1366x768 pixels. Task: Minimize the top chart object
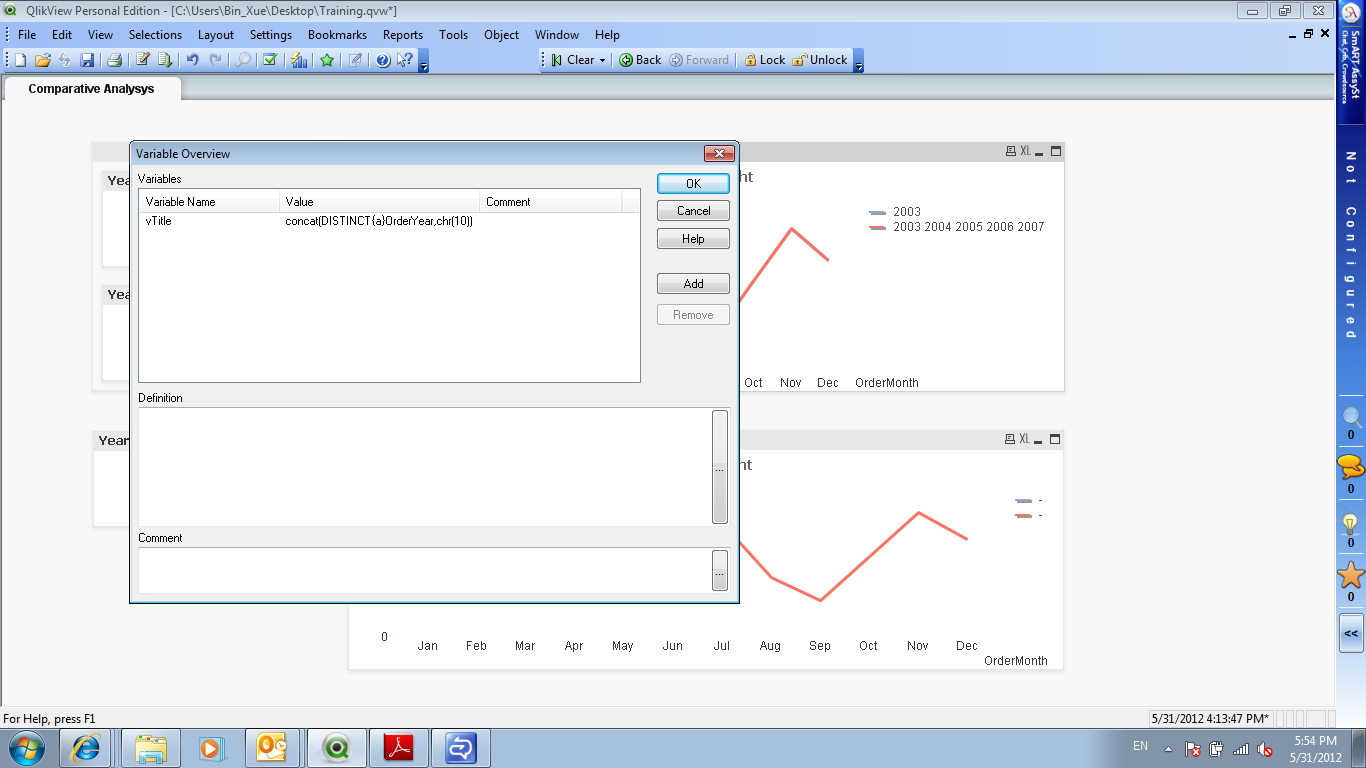(x=1039, y=152)
